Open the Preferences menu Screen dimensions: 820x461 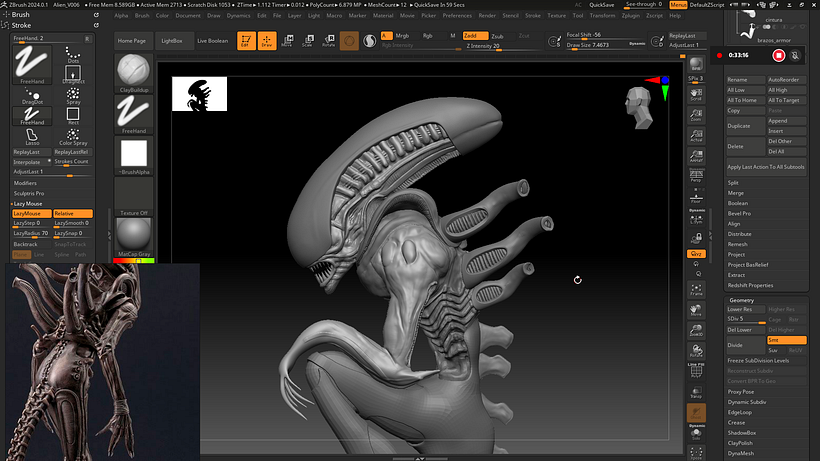tap(457, 16)
